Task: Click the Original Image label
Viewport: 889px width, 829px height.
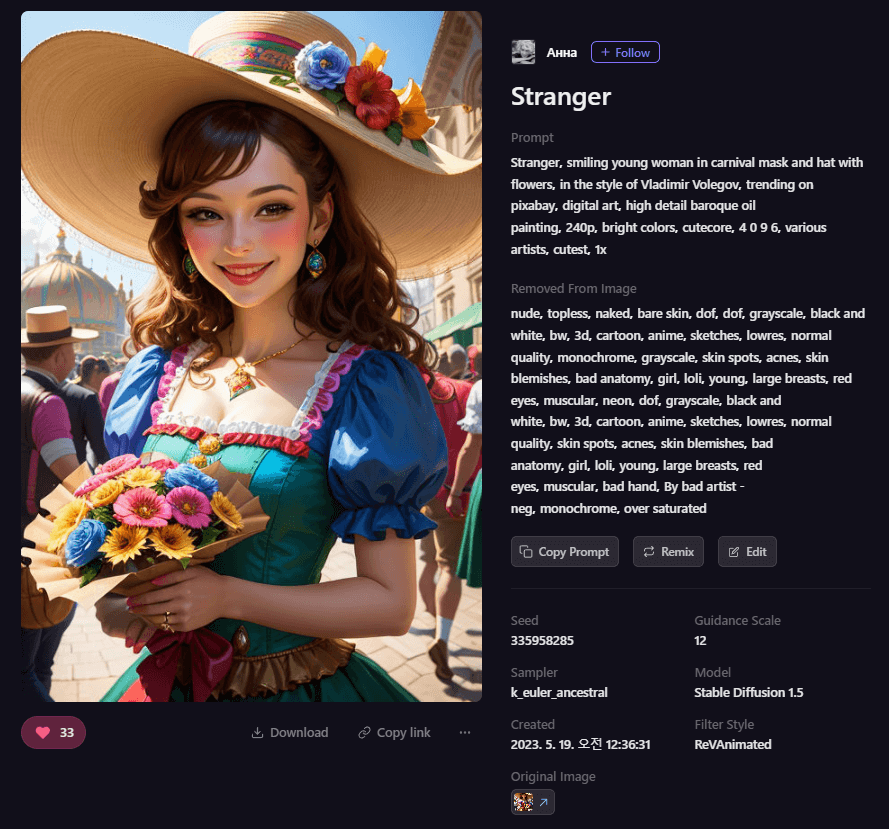Action: pos(553,776)
